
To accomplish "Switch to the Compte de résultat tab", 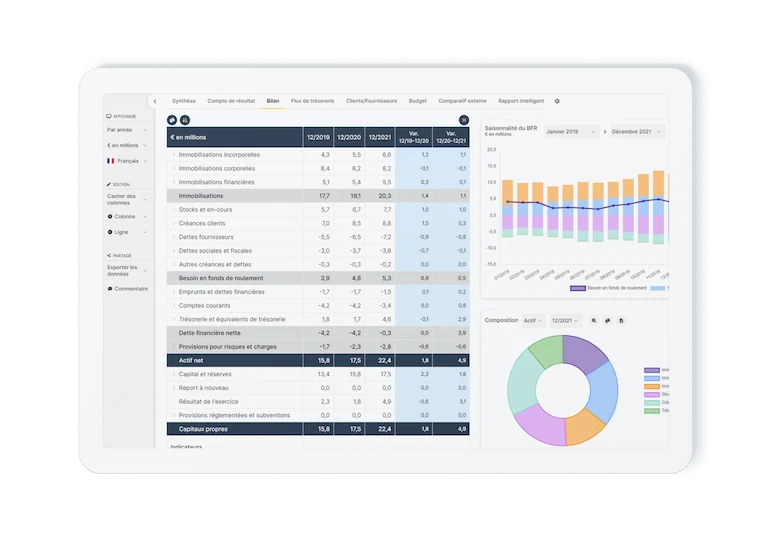I will click(x=230, y=101).
